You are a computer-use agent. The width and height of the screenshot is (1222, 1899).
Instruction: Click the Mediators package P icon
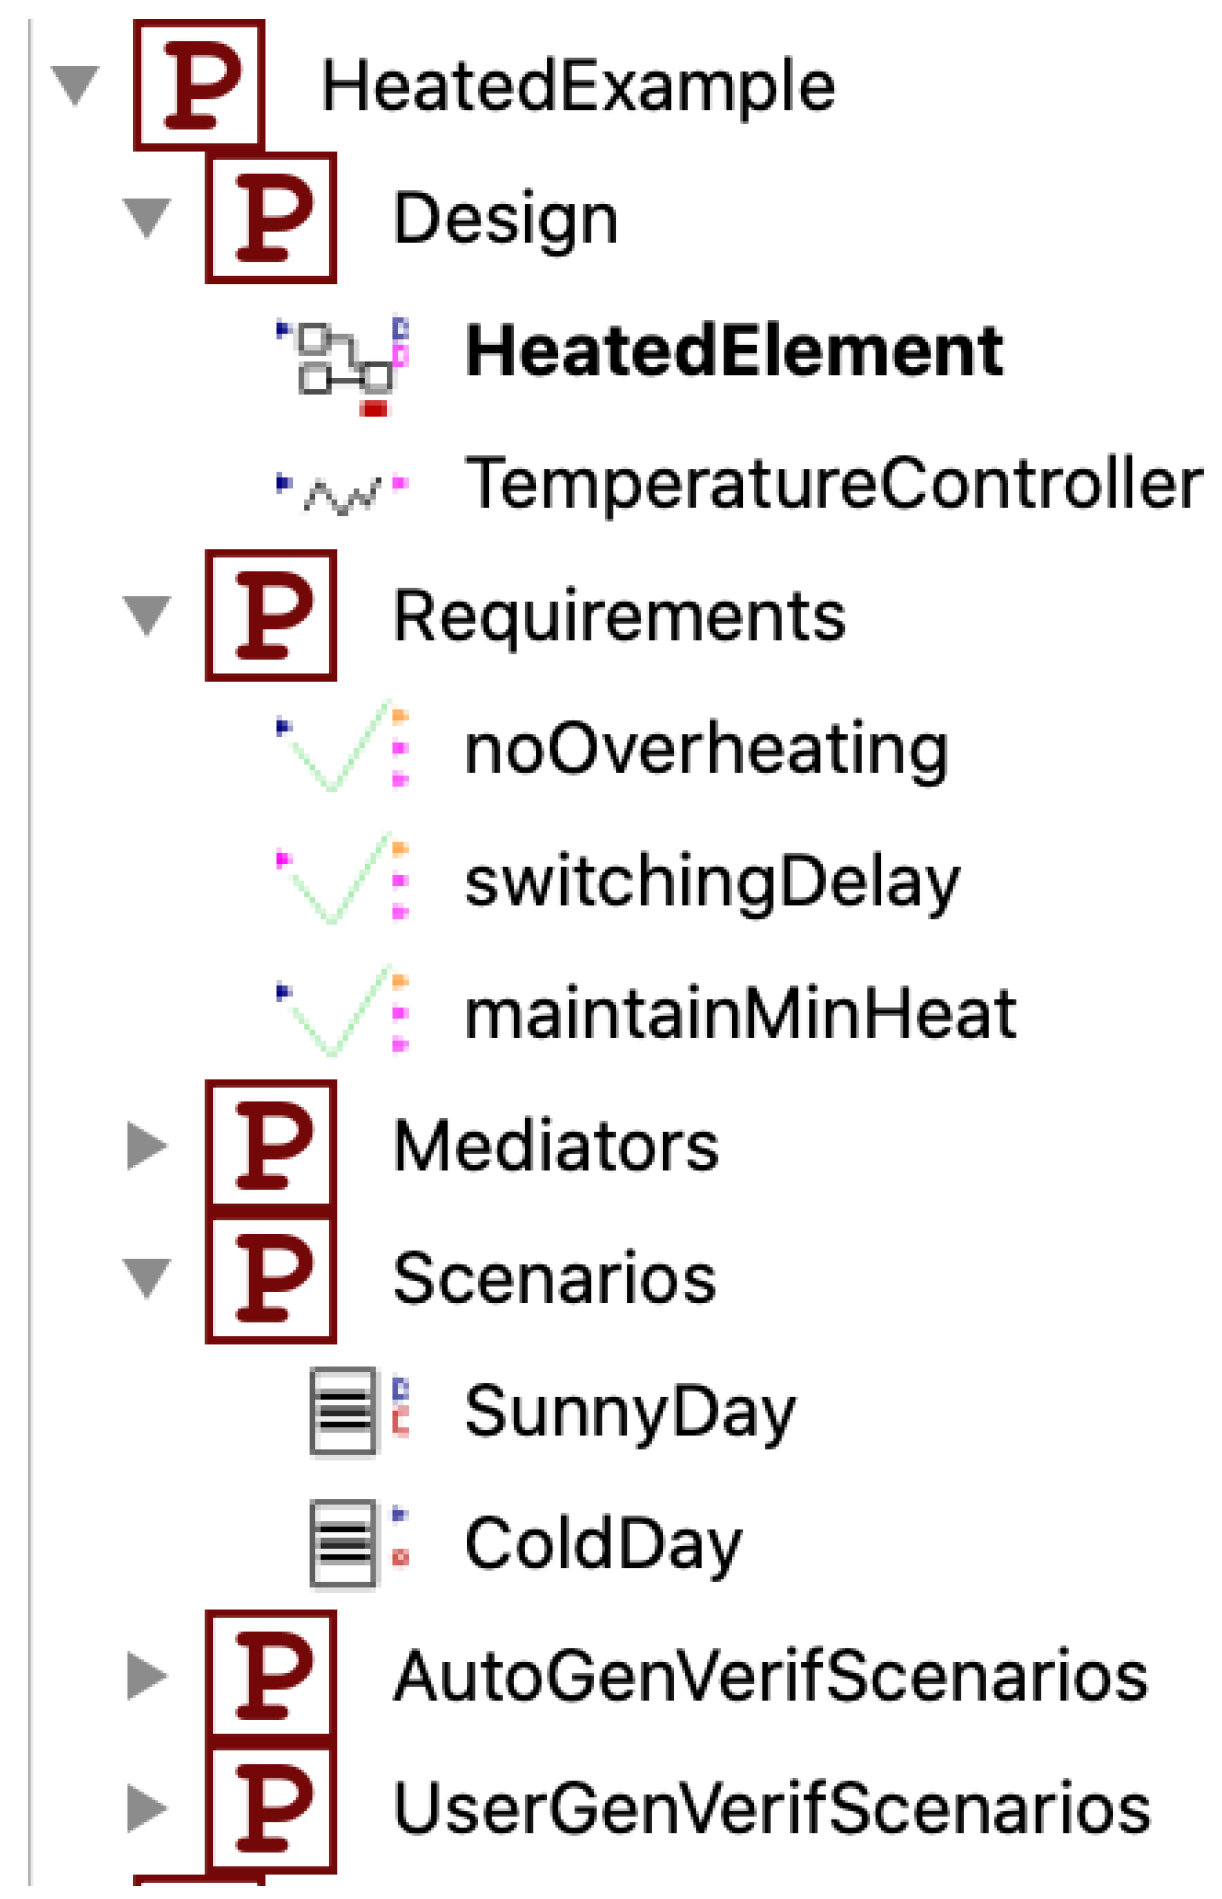click(271, 1145)
